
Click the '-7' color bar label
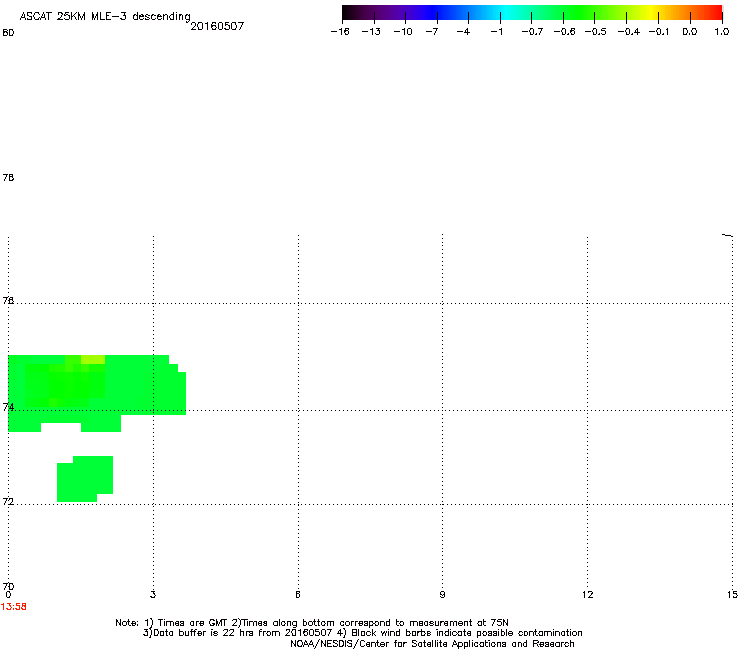pyautogui.click(x=432, y=32)
